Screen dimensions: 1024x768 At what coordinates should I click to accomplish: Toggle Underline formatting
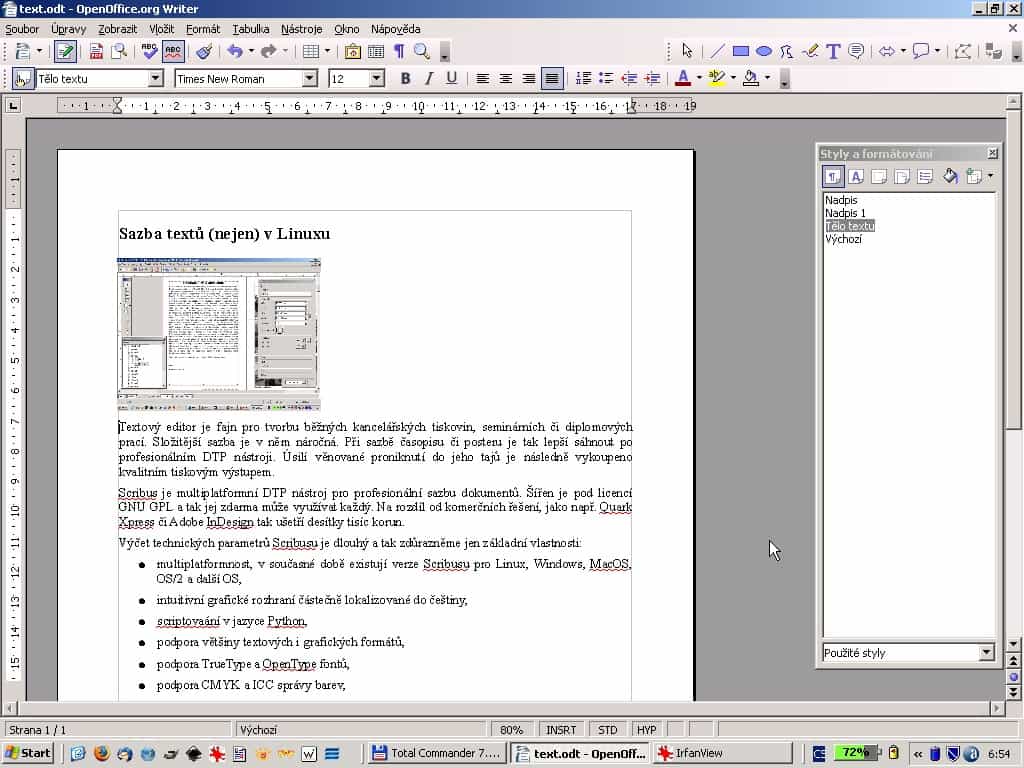pyautogui.click(x=451, y=79)
